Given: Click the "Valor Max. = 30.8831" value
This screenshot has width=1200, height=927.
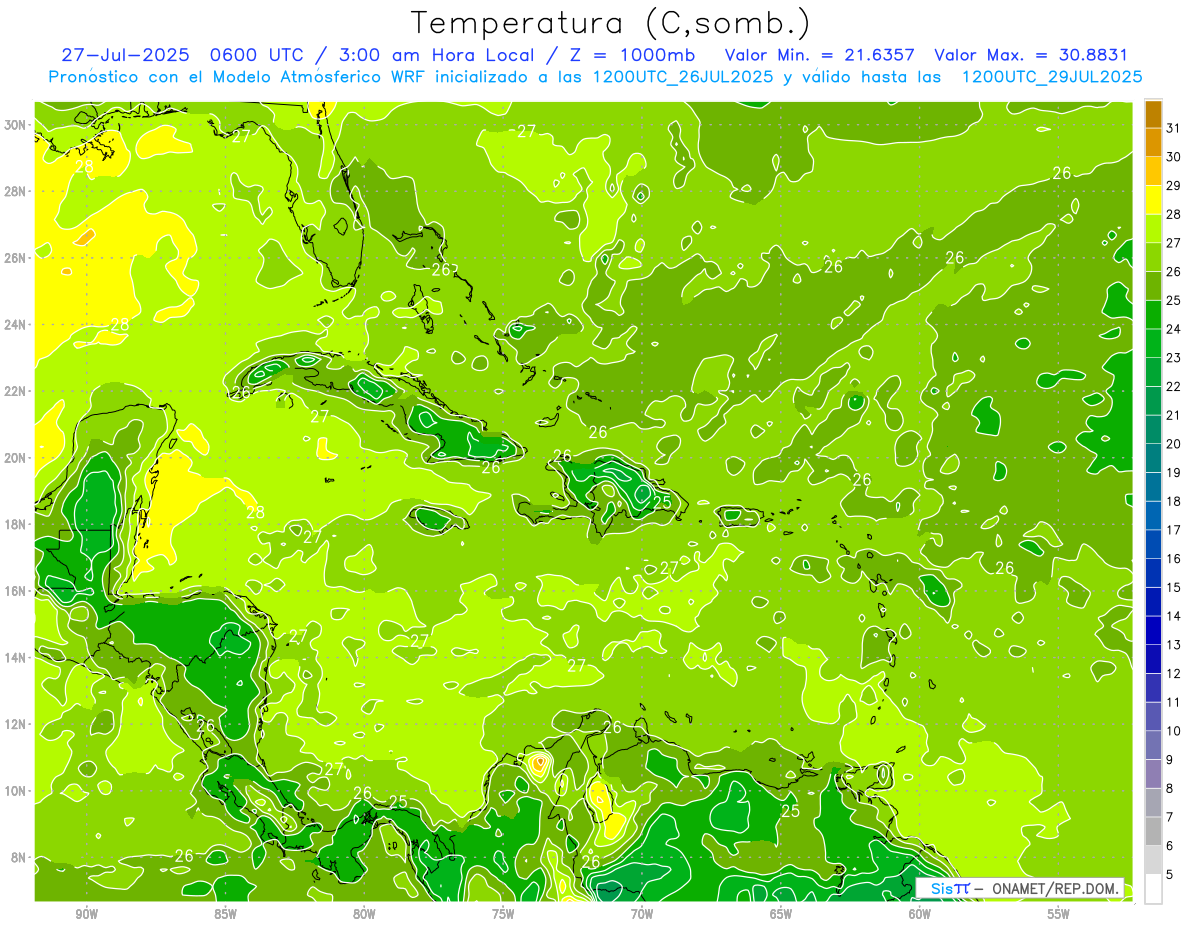Looking at the screenshot, I should (x=1031, y=55).
